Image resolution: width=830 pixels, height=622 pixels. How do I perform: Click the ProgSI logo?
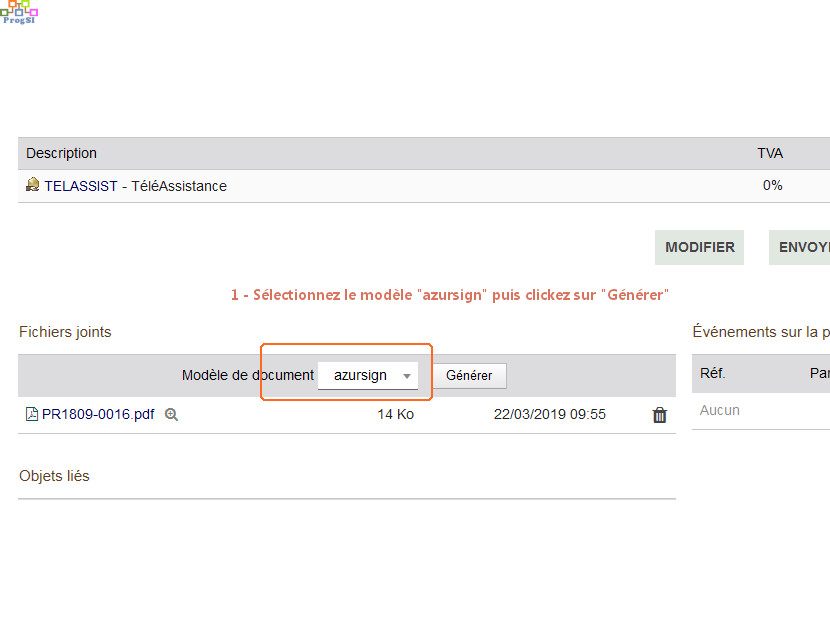(19, 12)
